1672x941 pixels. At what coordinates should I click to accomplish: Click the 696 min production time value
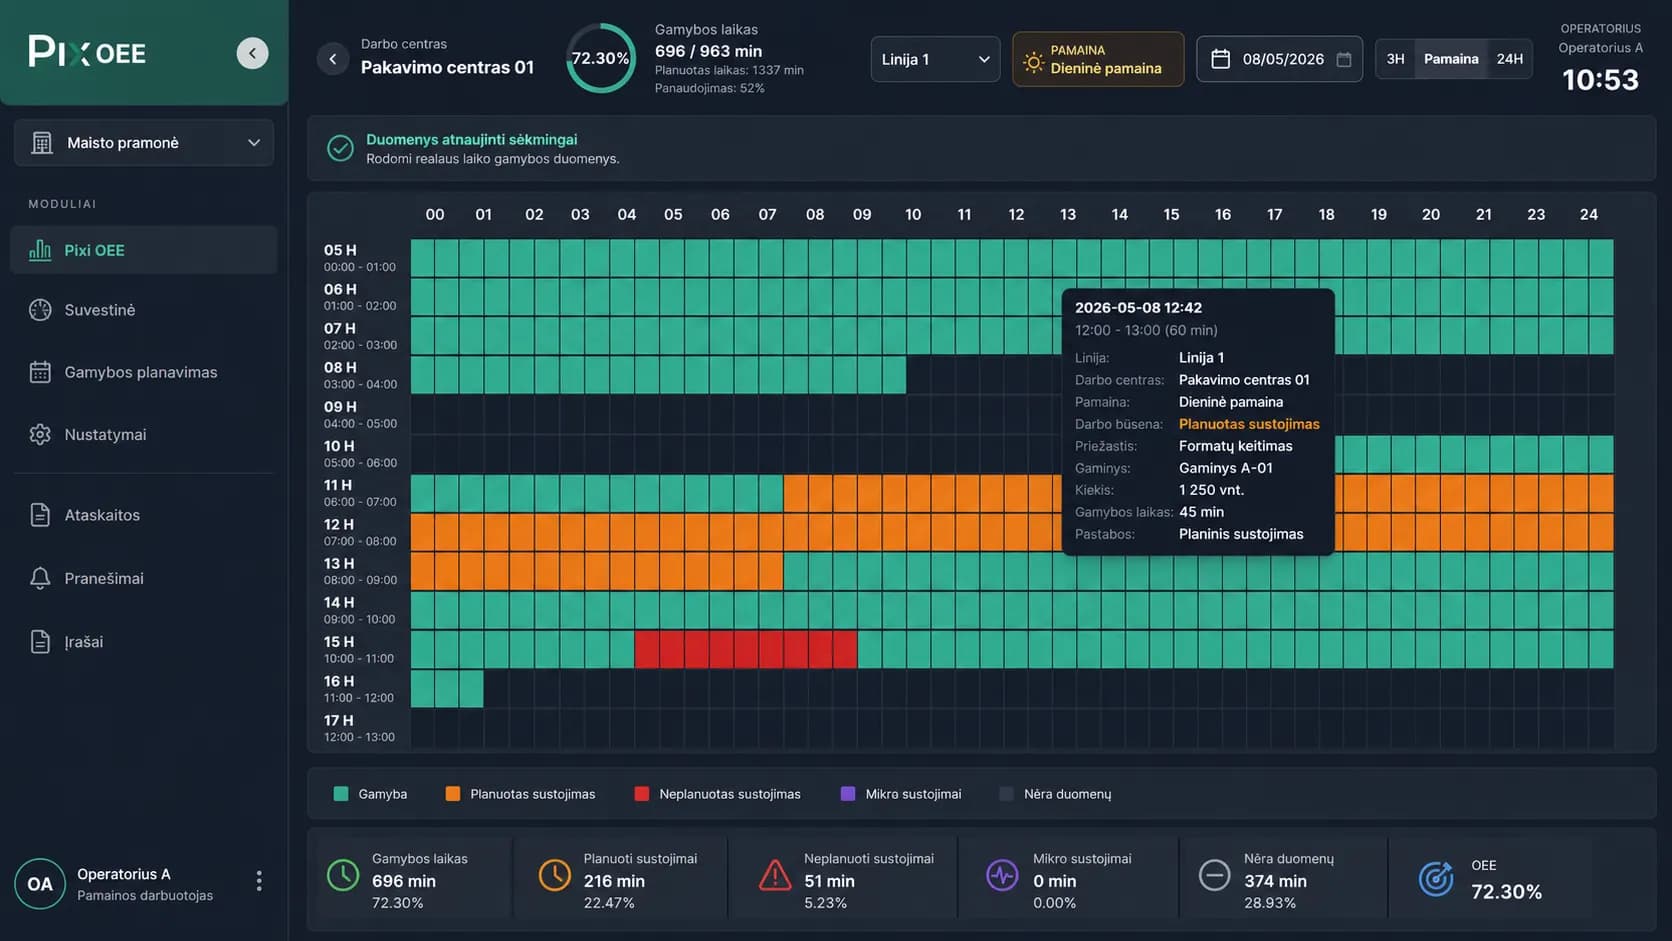[x=404, y=881]
